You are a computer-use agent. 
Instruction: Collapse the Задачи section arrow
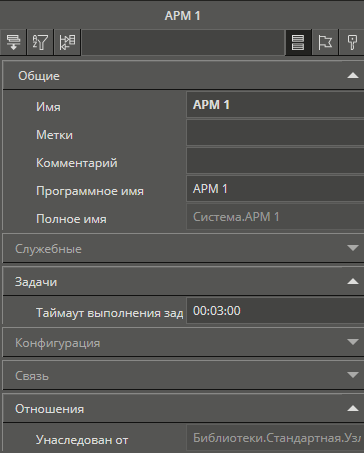pos(353,282)
